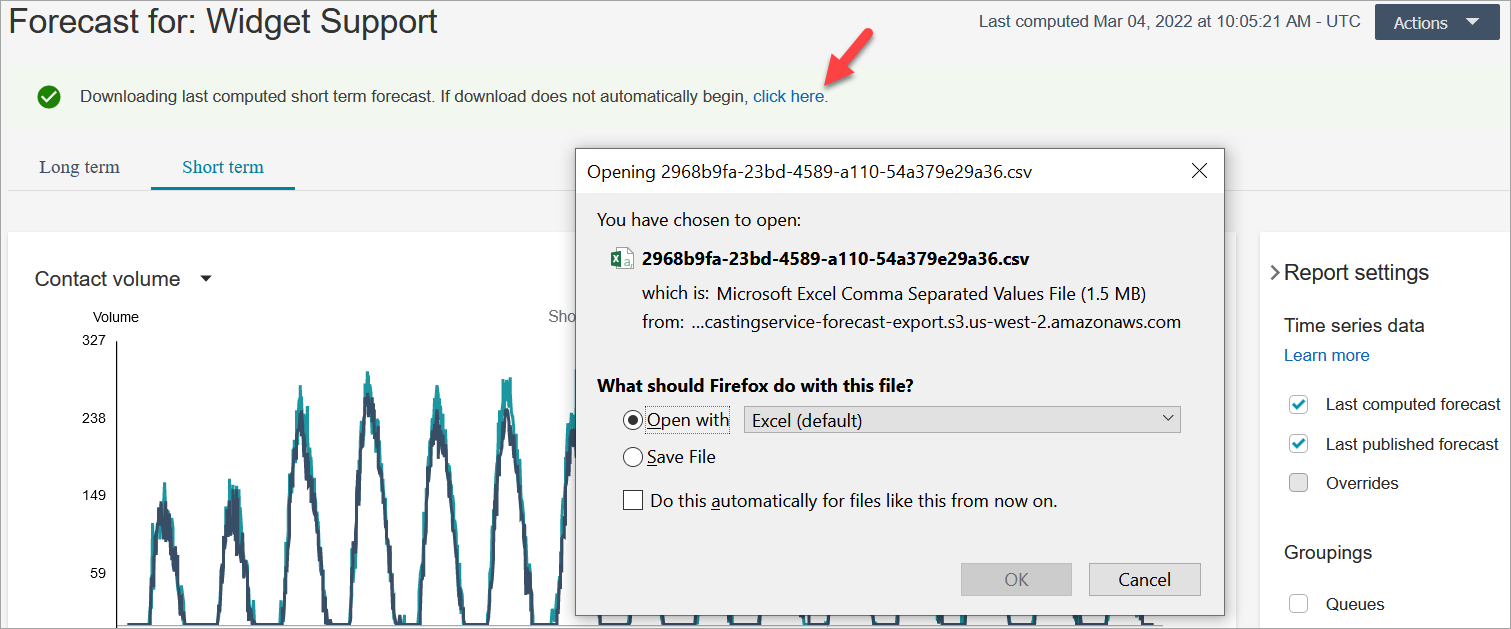Image resolution: width=1511 pixels, height=629 pixels.
Task: Select the Open with radio button
Action: coord(632,419)
